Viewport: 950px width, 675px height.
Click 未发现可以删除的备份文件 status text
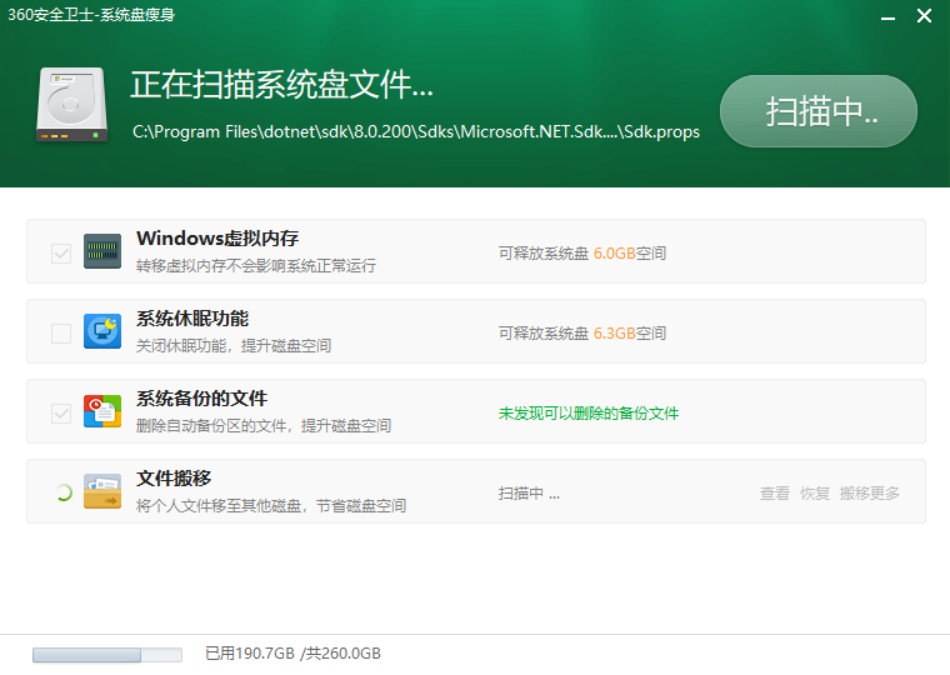[588, 413]
